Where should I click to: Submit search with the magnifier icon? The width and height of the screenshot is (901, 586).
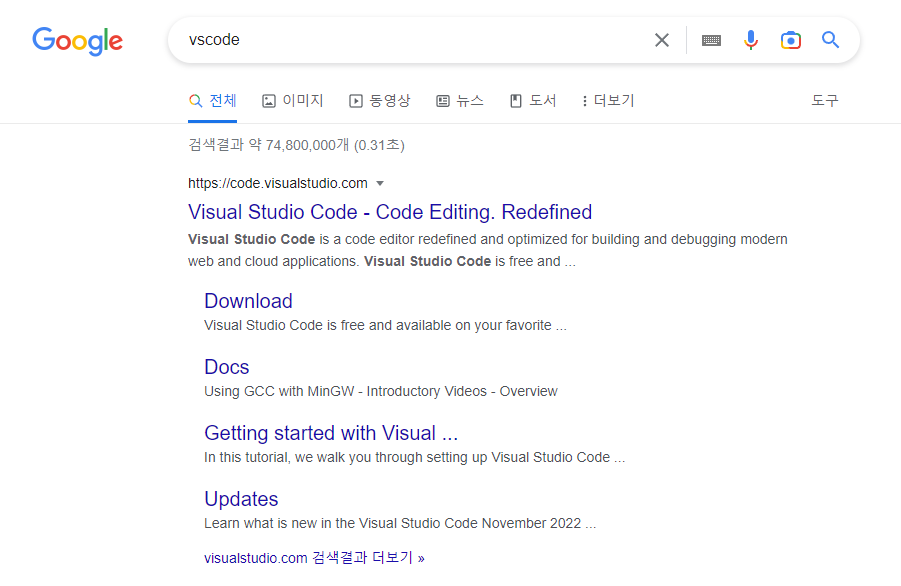click(830, 40)
